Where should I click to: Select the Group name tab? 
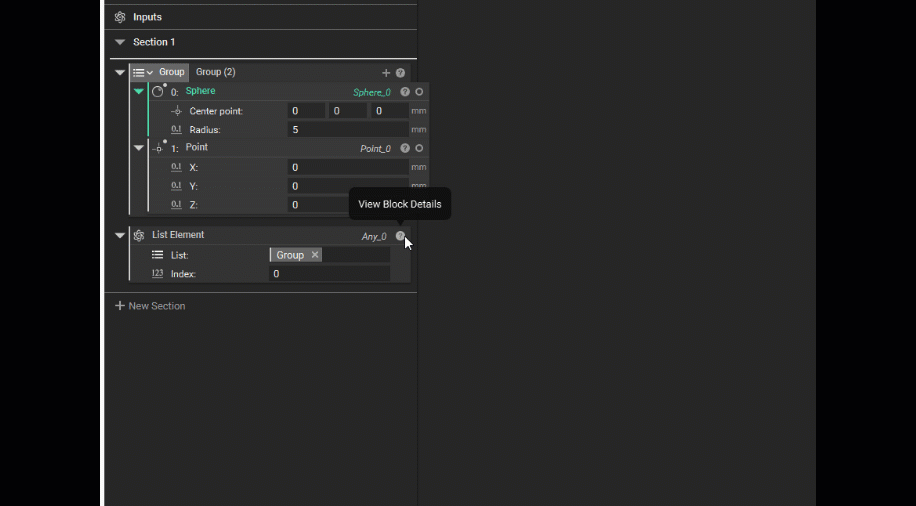(x=172, y=72)
